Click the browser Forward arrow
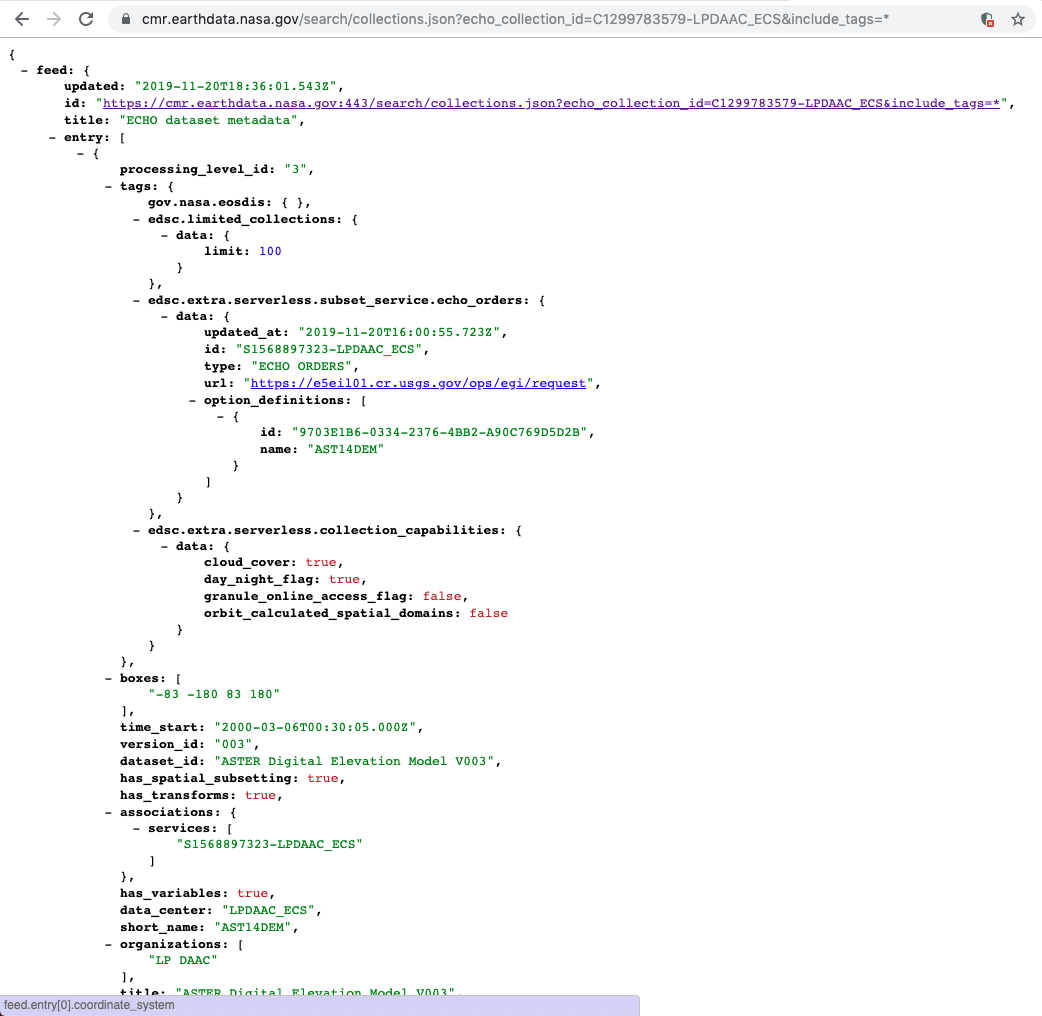Image resolution: width=1042 pixels, height=1016 pixels. [54, 19]
